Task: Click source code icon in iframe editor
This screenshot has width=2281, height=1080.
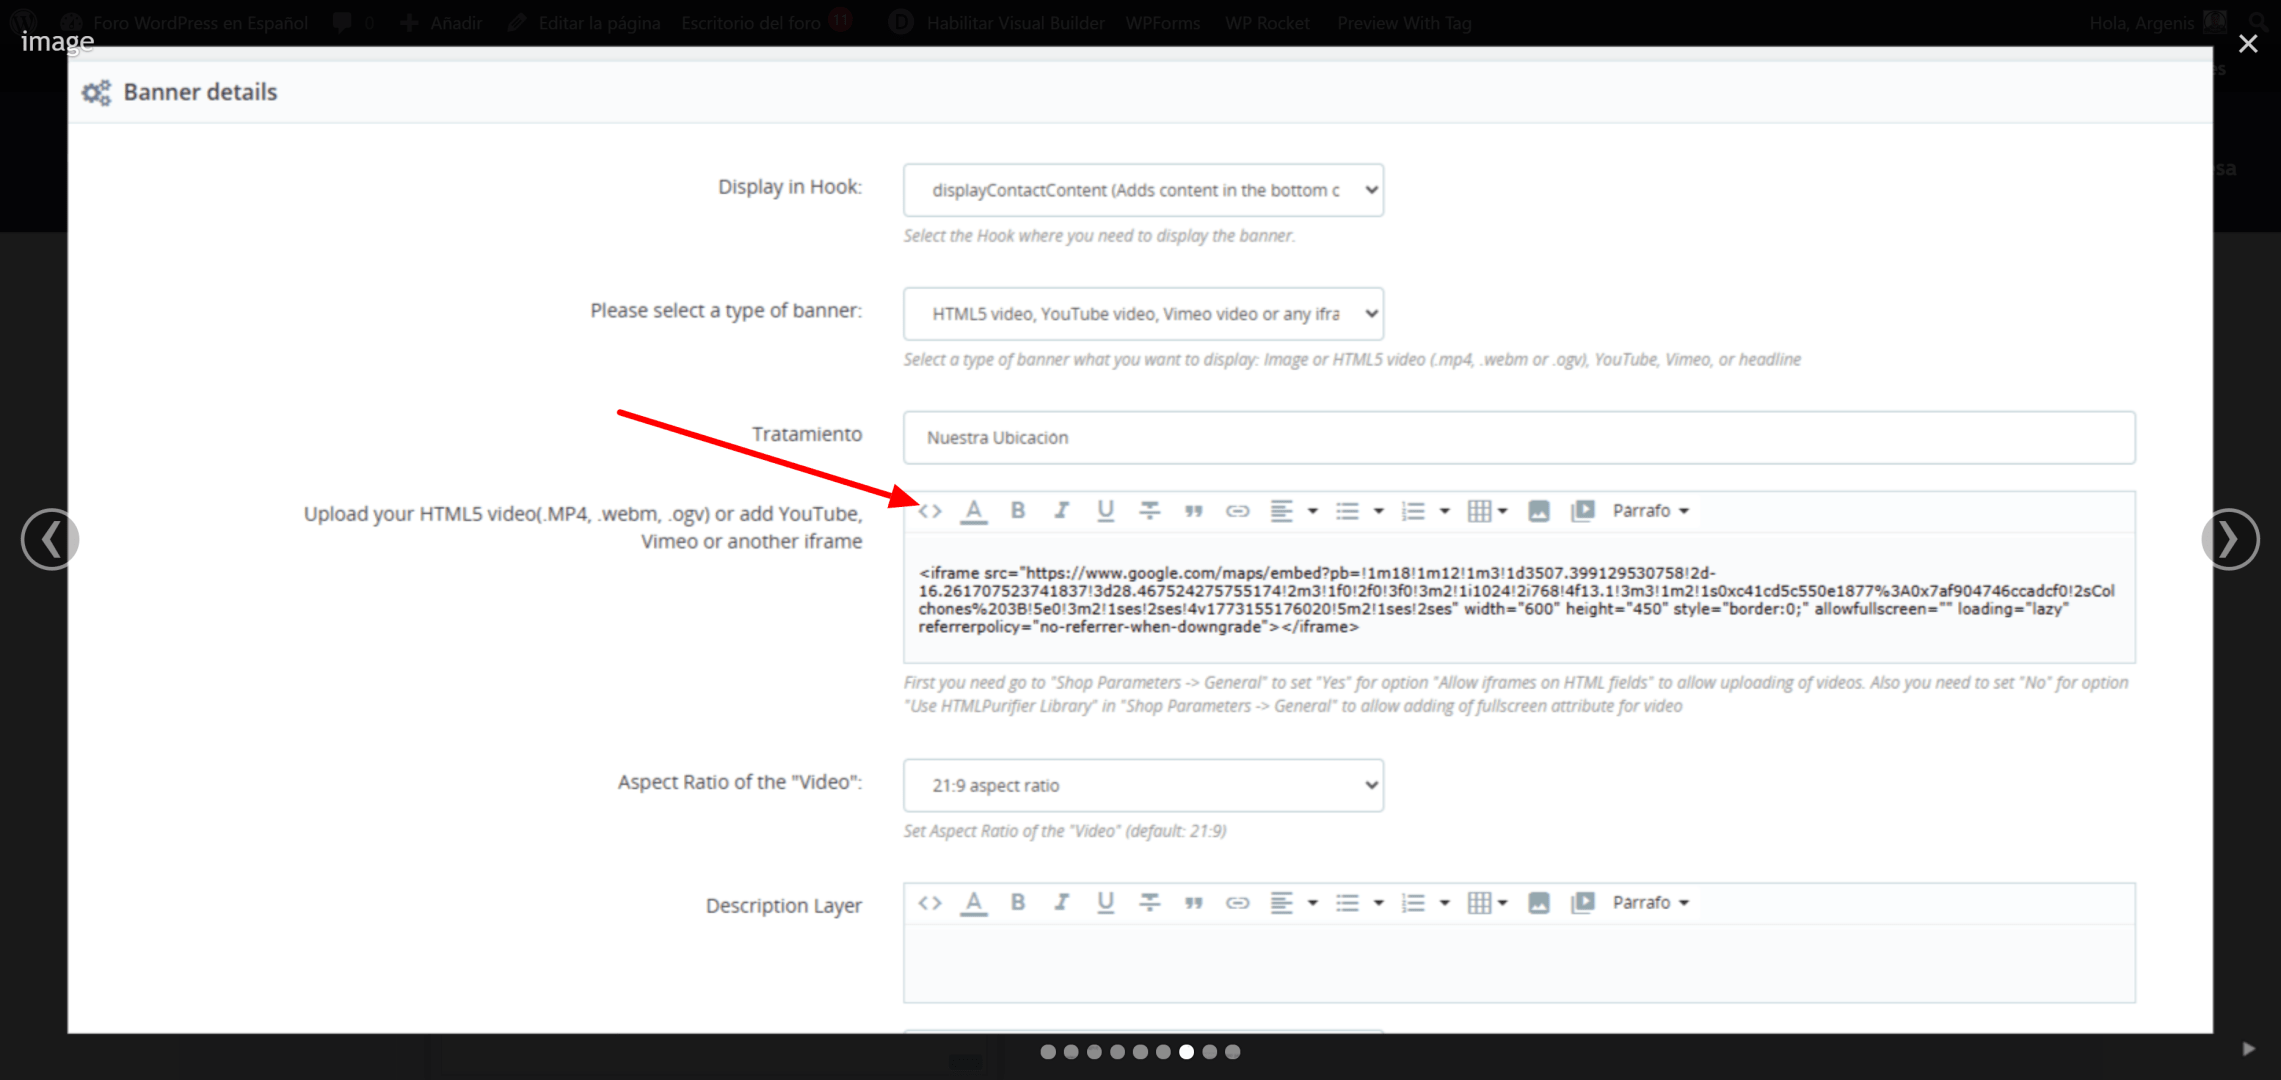Action: 930,511
